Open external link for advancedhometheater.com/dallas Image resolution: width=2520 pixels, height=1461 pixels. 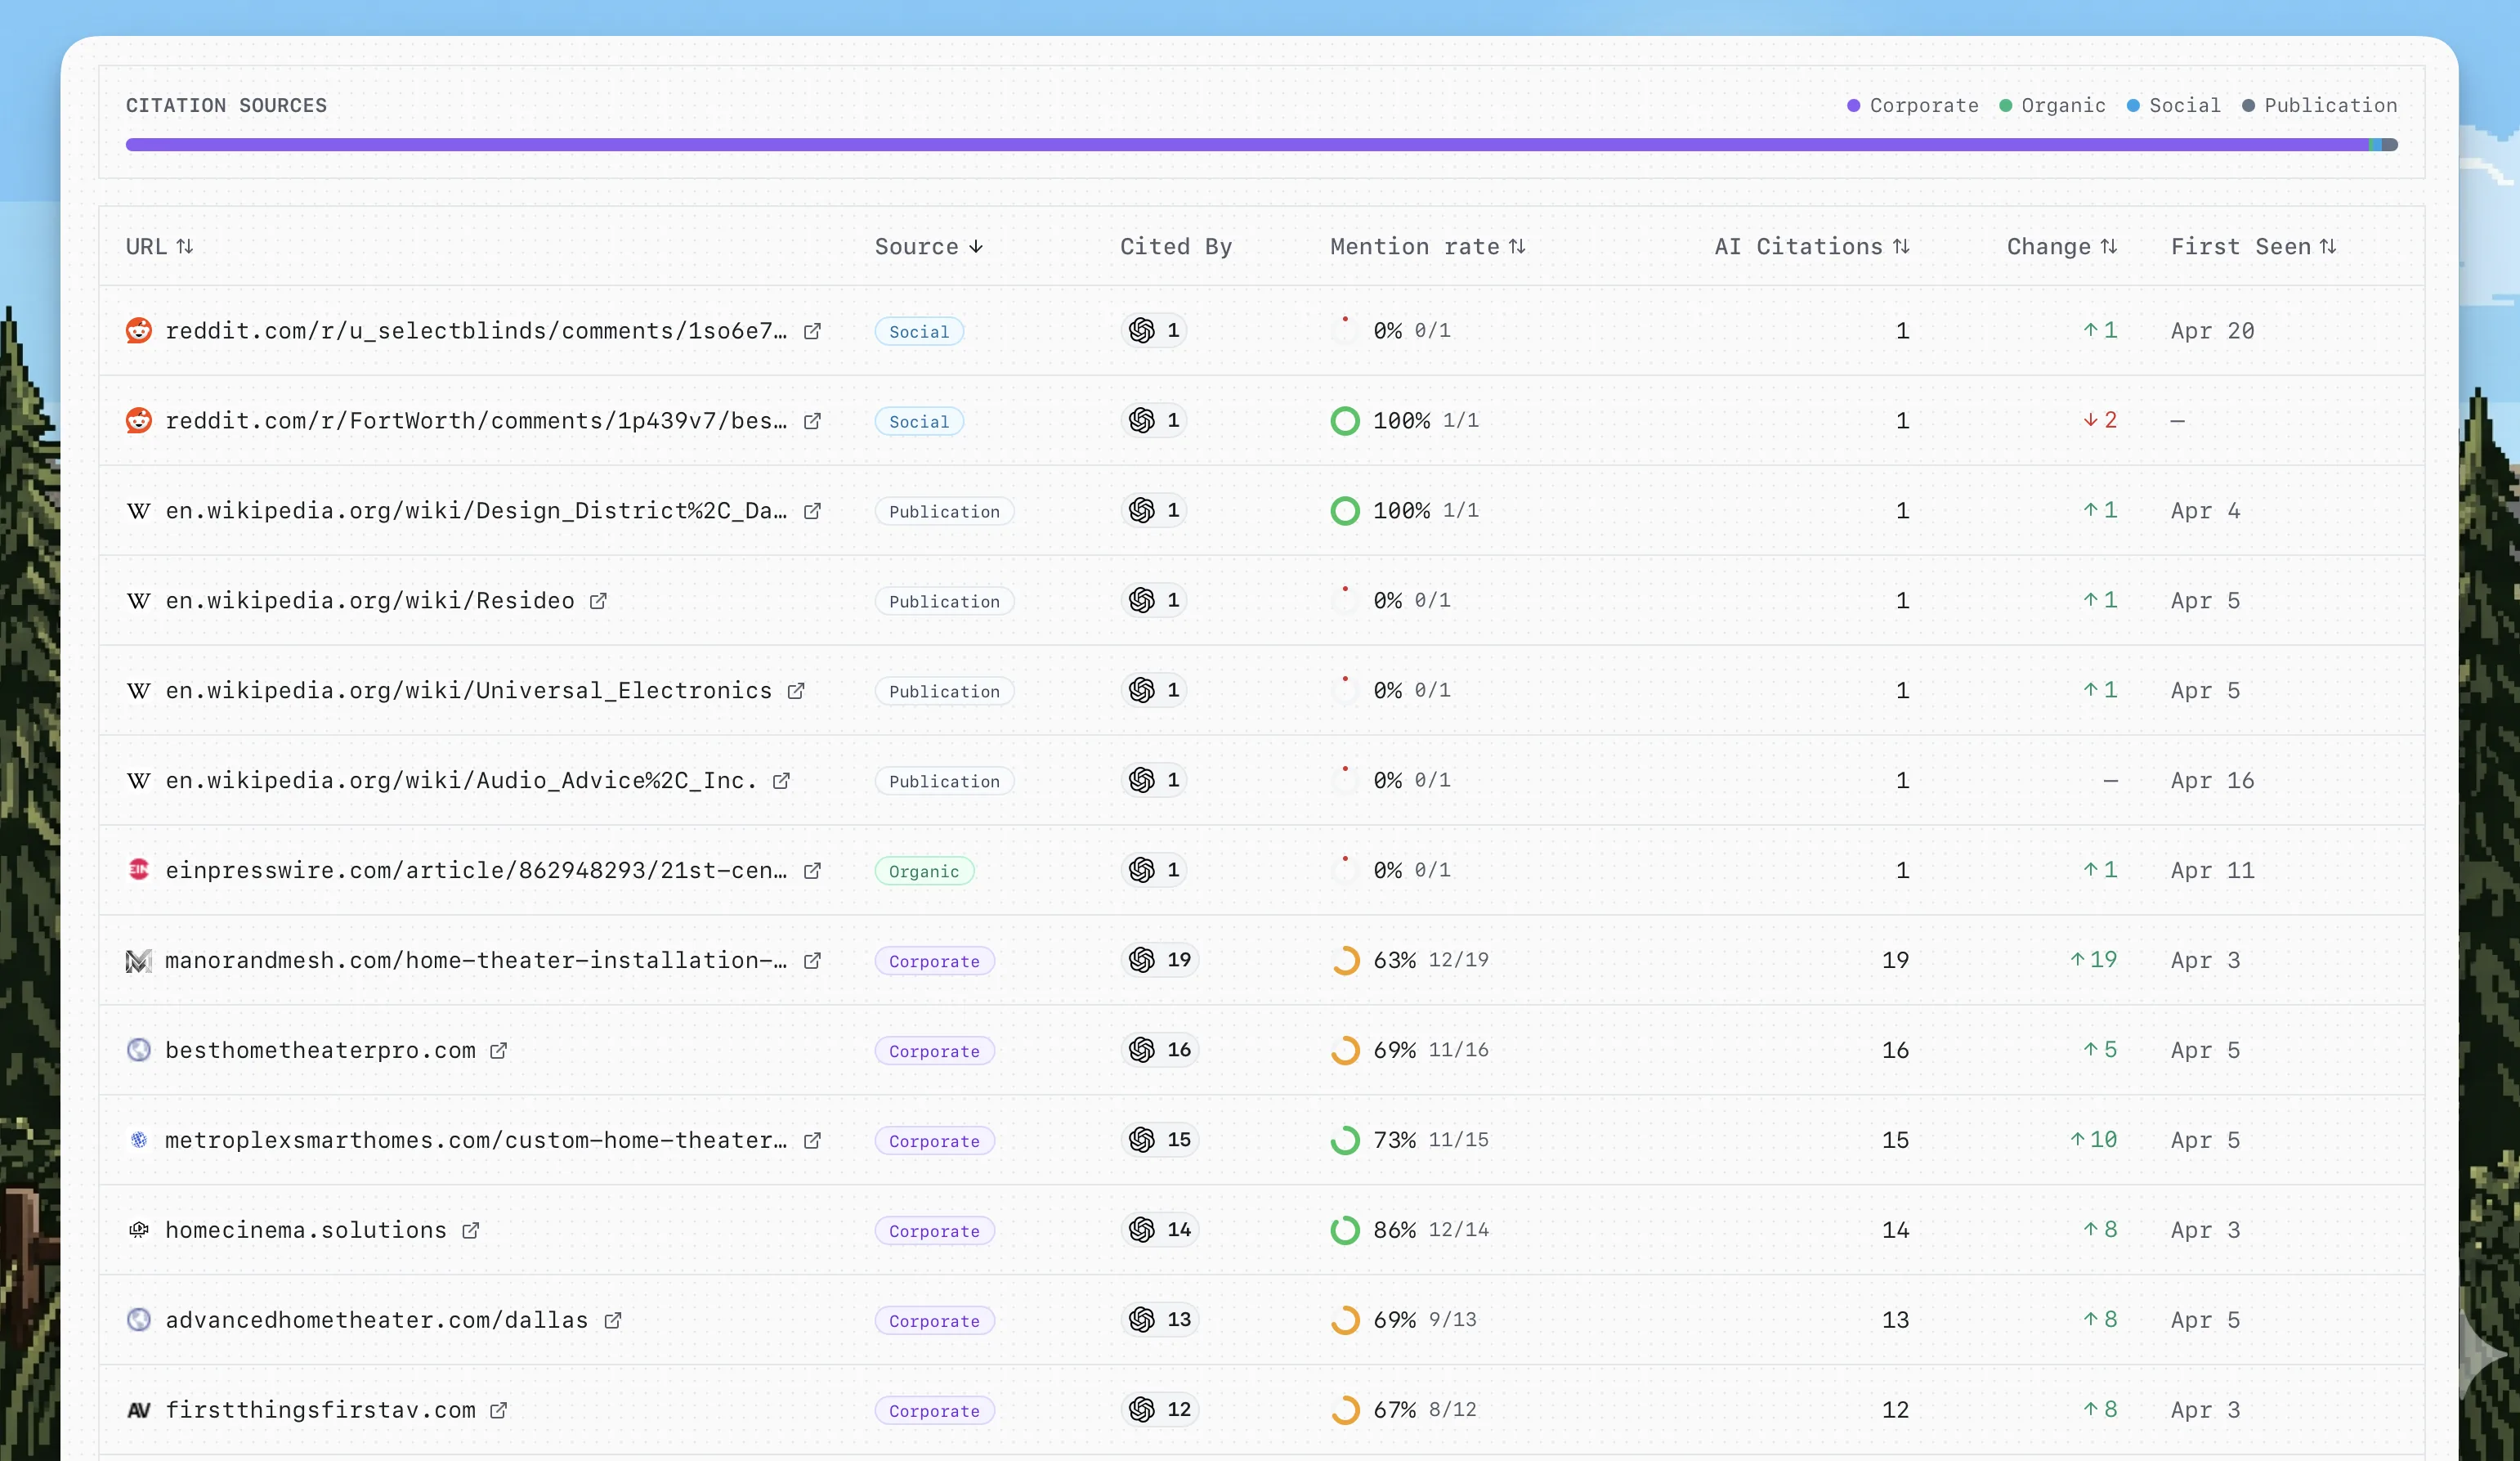612,1320
